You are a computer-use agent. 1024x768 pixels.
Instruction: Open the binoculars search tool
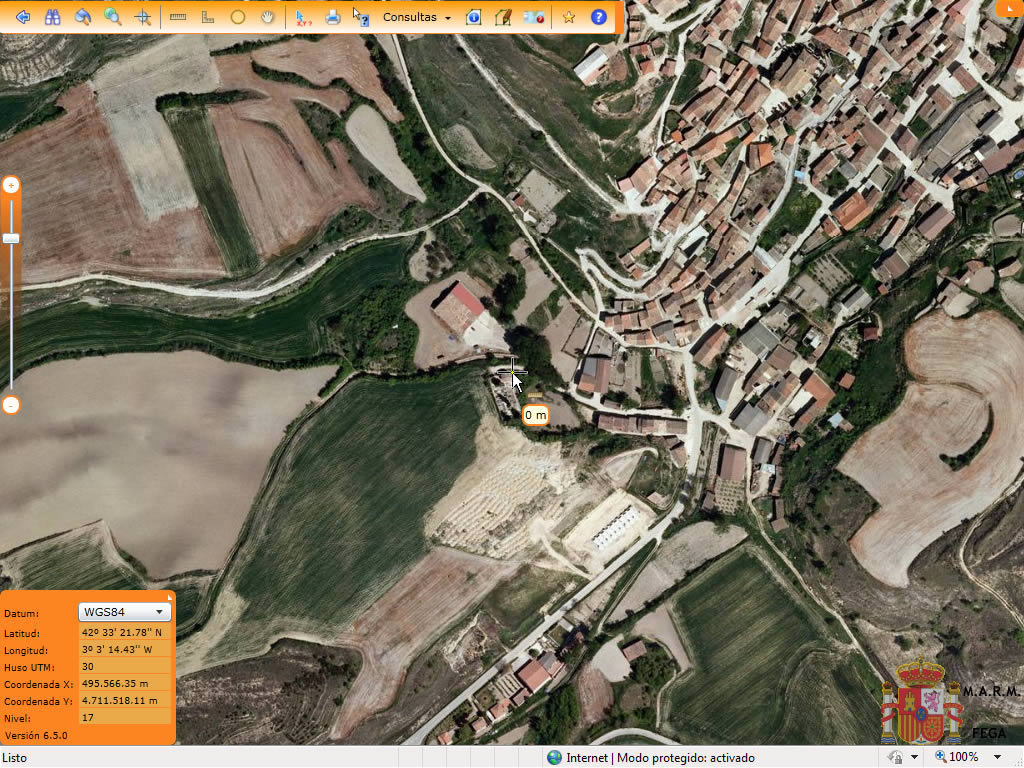click(x=53, y=17)
